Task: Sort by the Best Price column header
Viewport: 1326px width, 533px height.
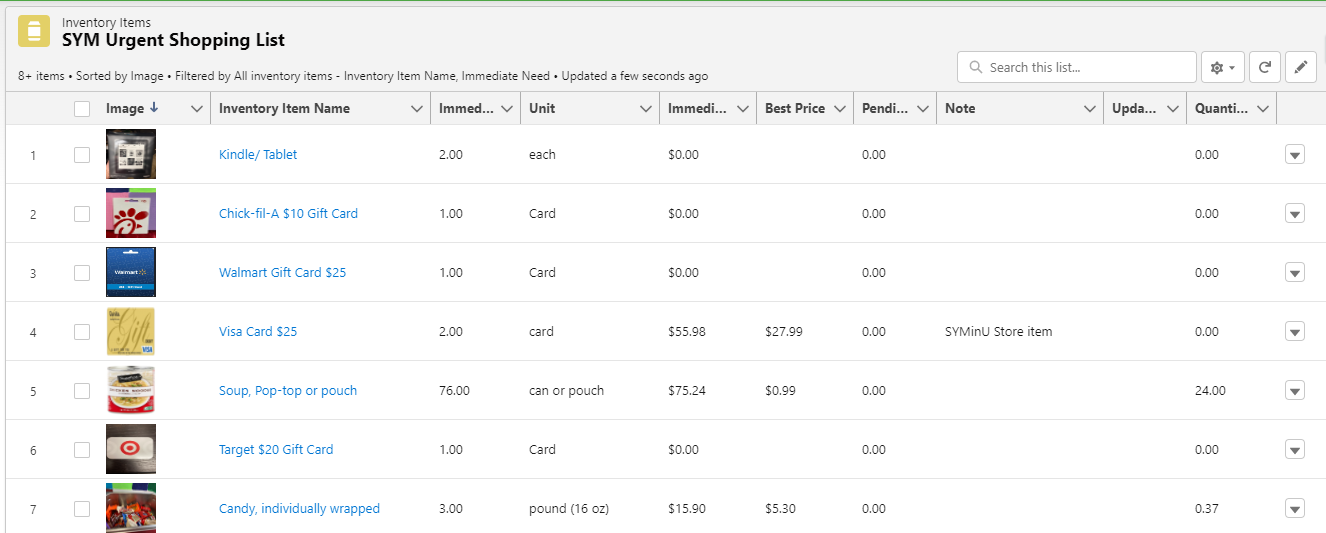Action: coord(794,108)
